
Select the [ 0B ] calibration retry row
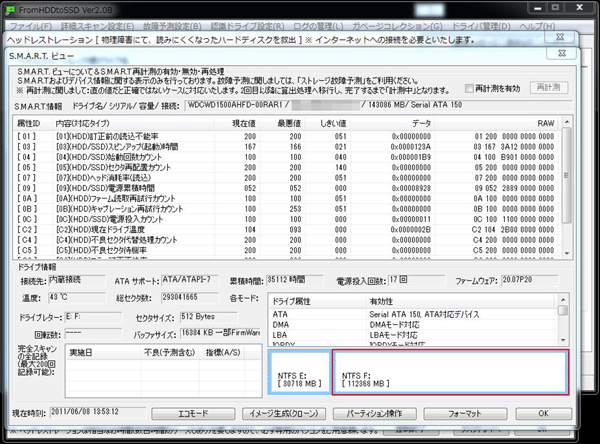288,209
